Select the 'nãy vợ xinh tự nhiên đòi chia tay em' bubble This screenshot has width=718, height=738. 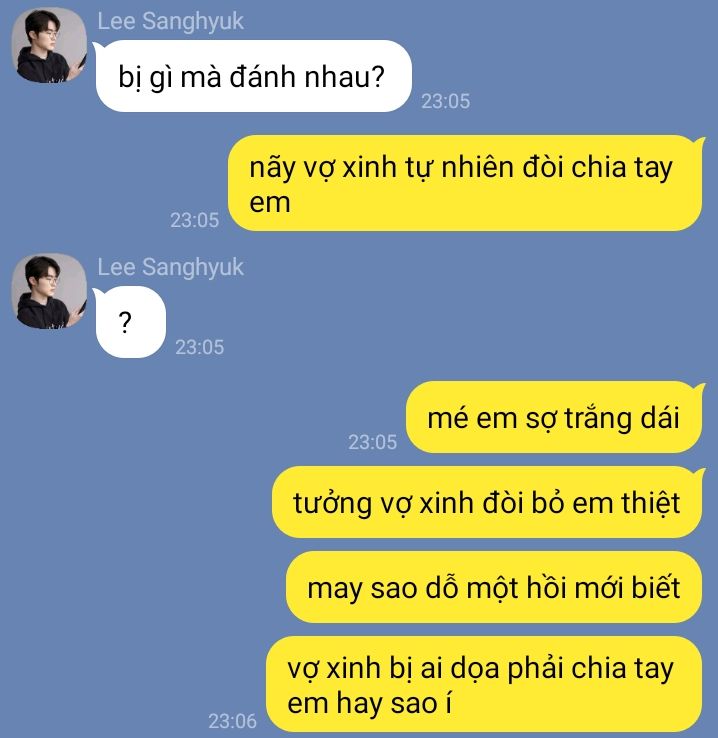click(x=466, y=183)
